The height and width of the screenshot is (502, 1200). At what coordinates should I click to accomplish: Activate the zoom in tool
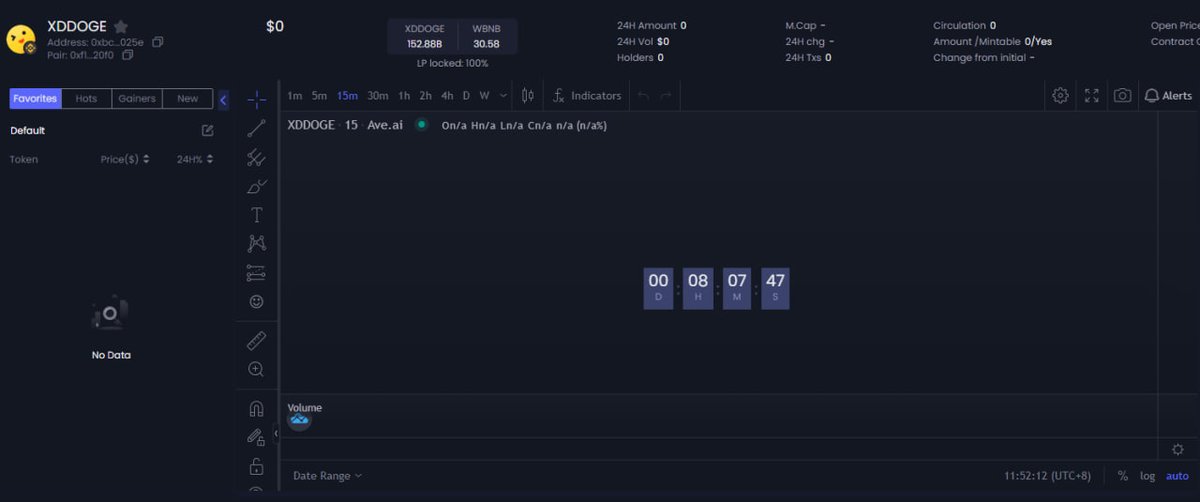point(256,369)
